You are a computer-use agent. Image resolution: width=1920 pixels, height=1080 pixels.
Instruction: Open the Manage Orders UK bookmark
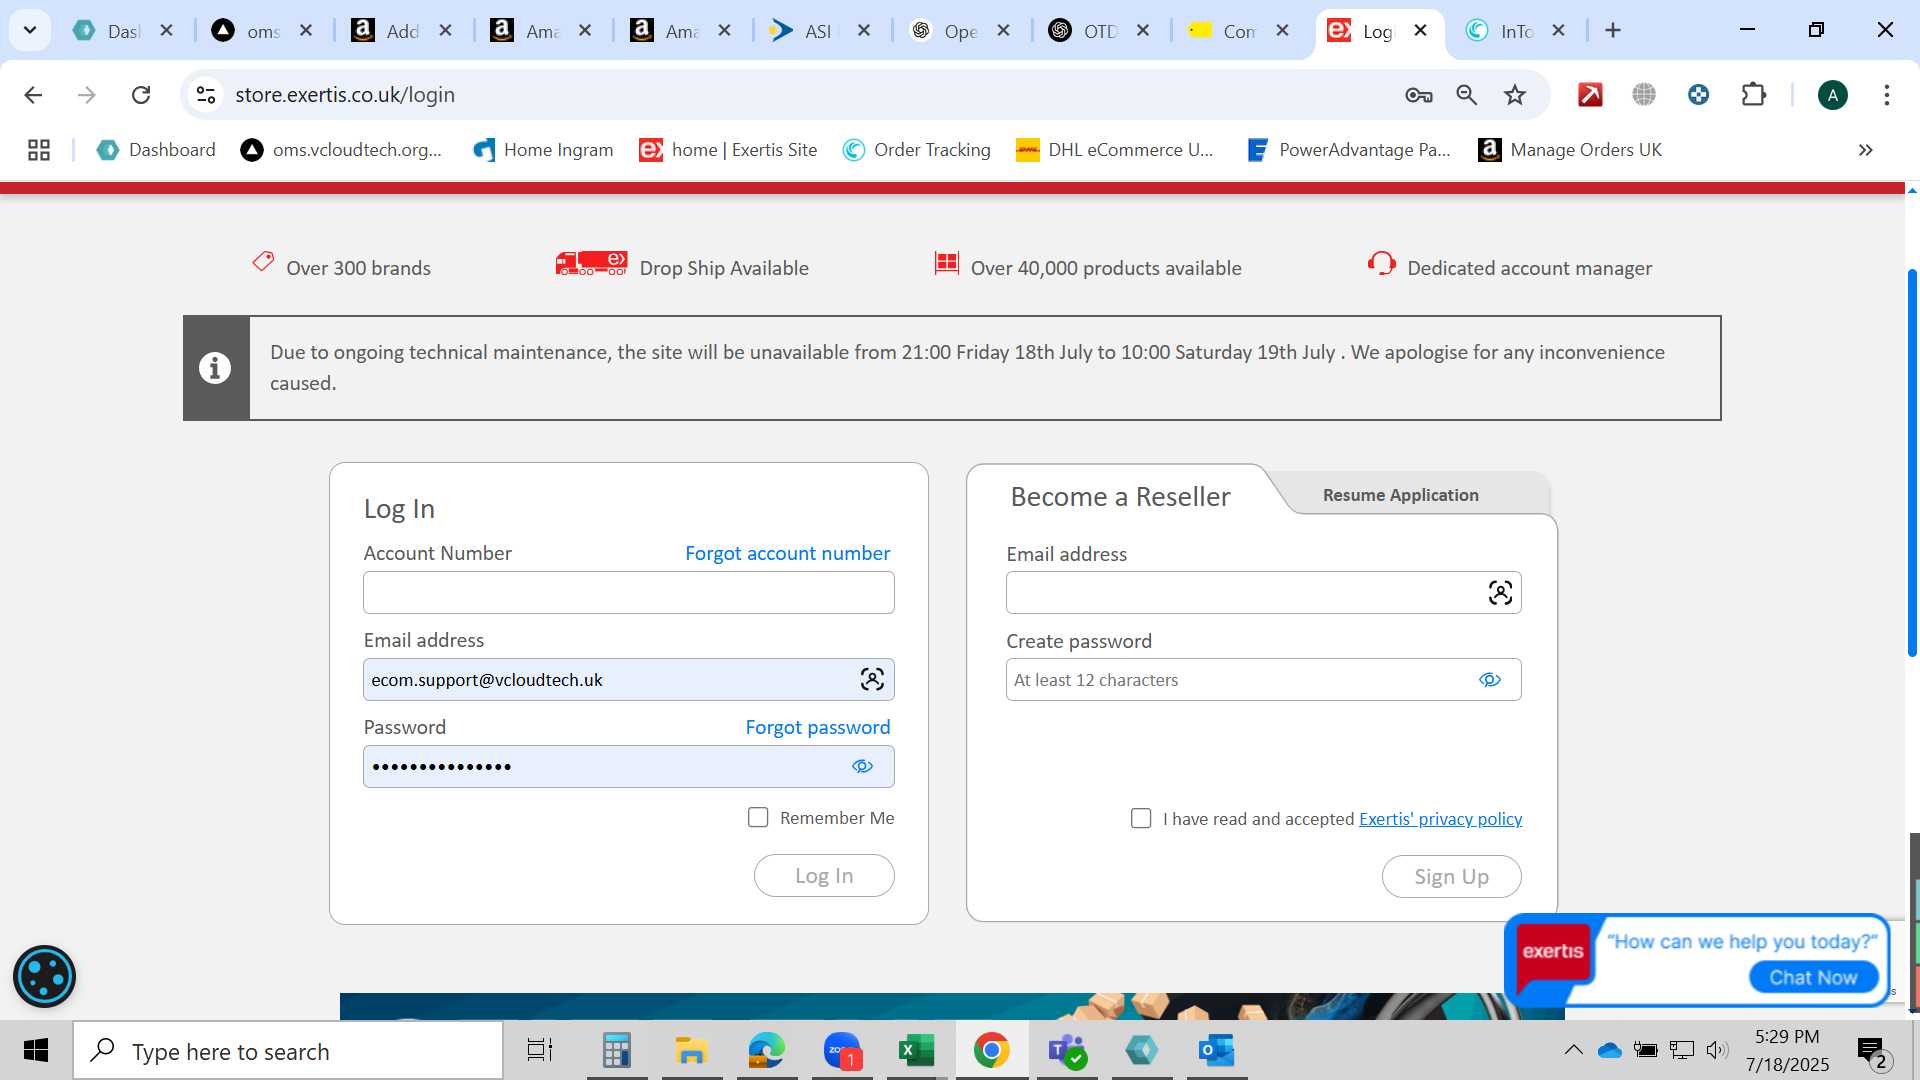1570,150
